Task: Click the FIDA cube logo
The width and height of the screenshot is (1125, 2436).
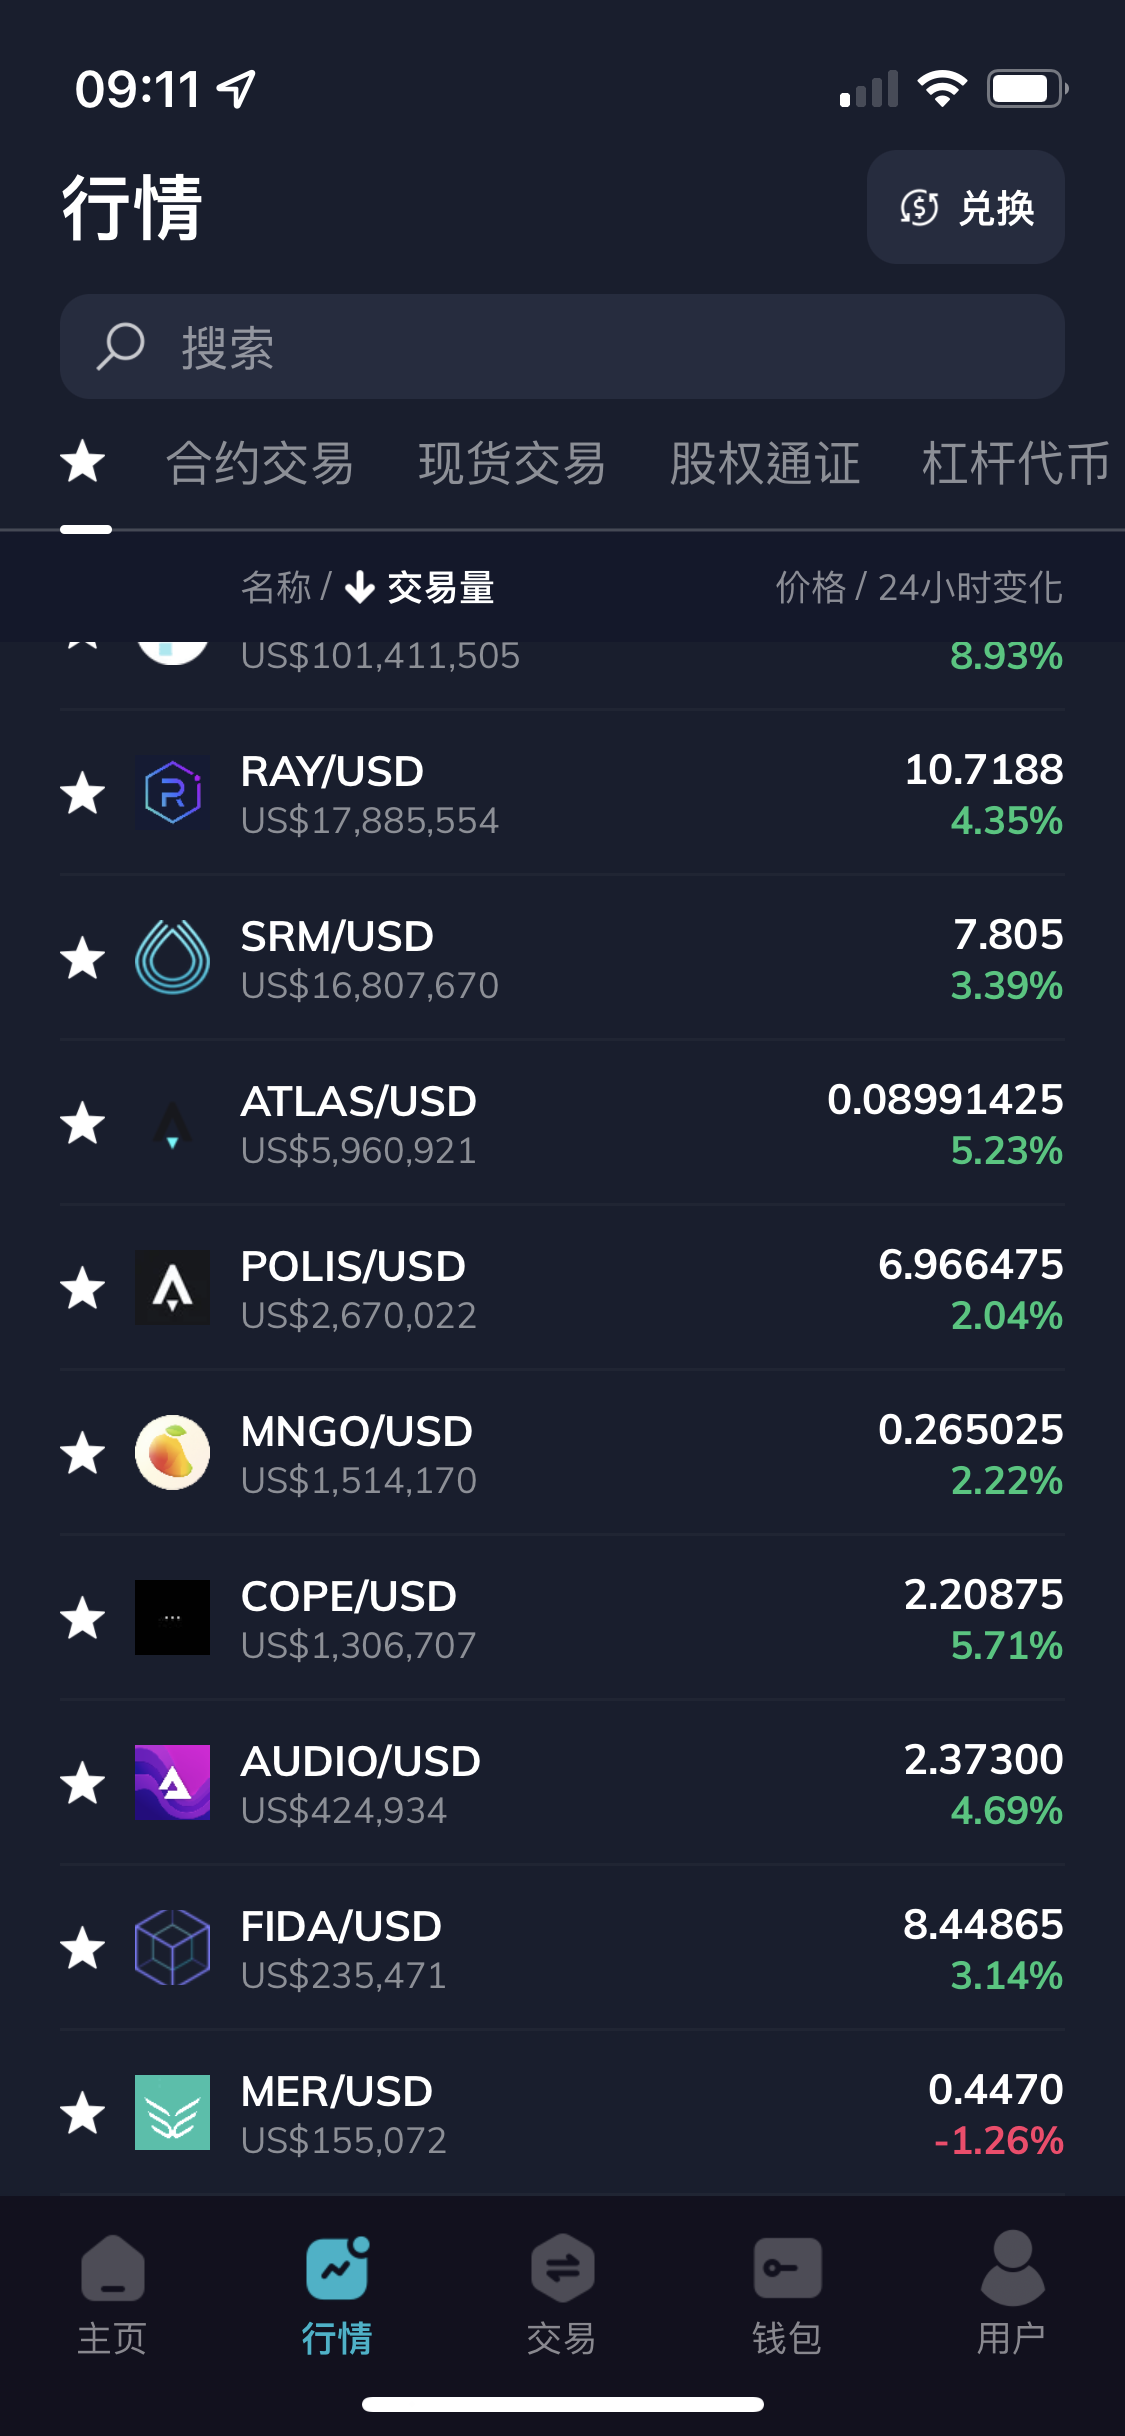Action: [x=173, y=1948]
